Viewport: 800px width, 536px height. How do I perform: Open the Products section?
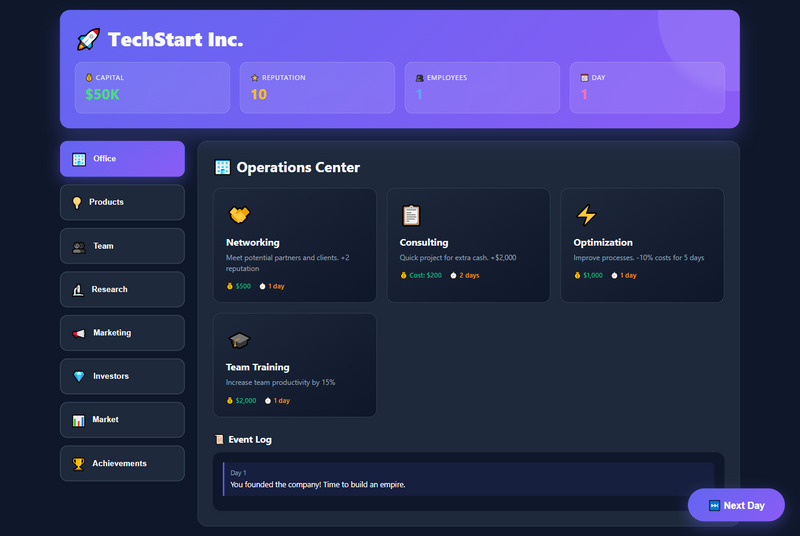tap(122, 202)
